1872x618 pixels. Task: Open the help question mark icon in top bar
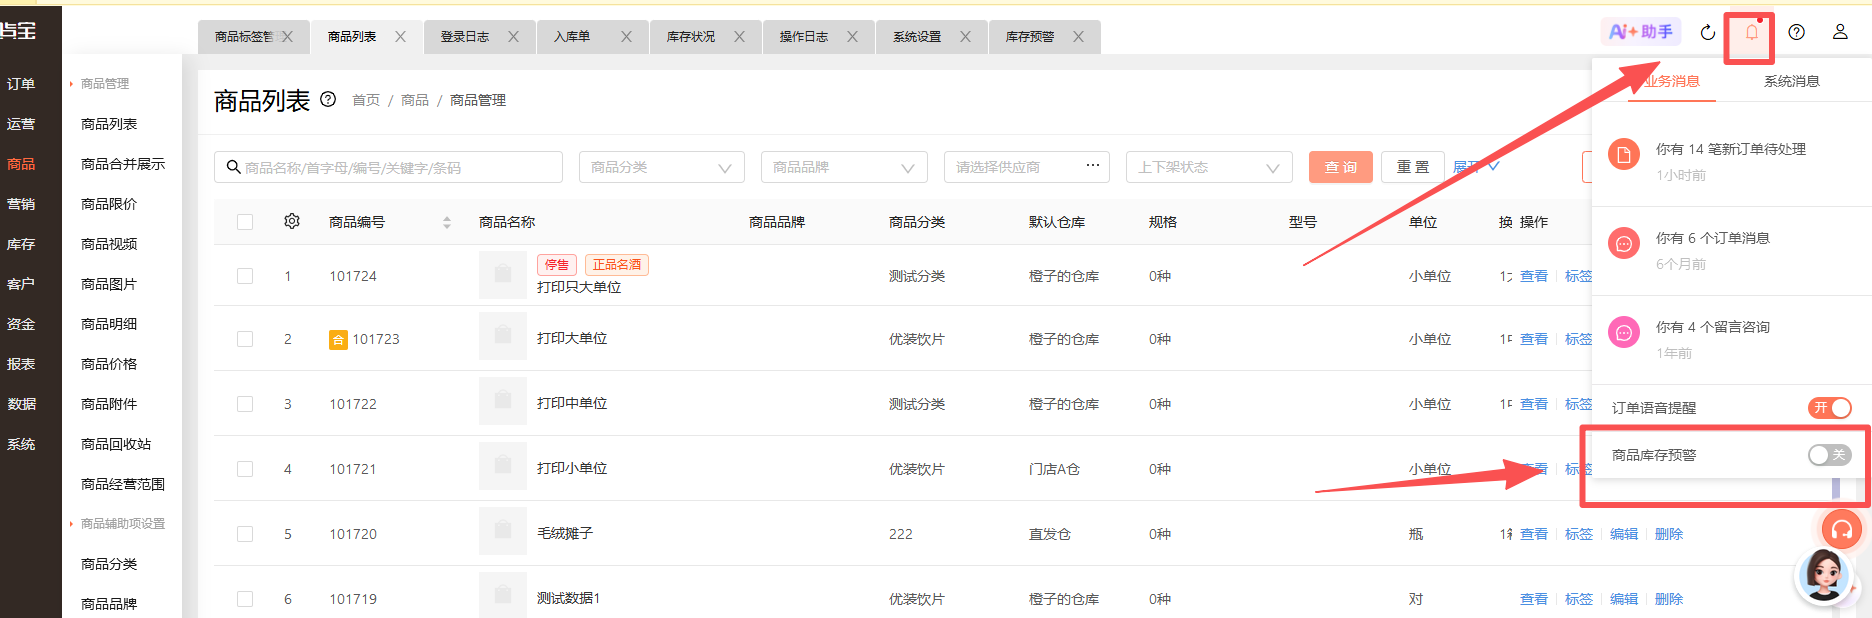pos(1797,32)
